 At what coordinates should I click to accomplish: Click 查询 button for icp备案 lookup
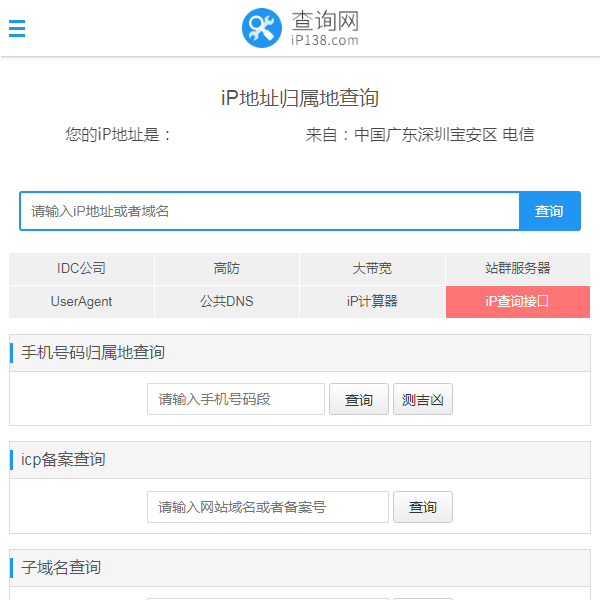pos(423,507)
